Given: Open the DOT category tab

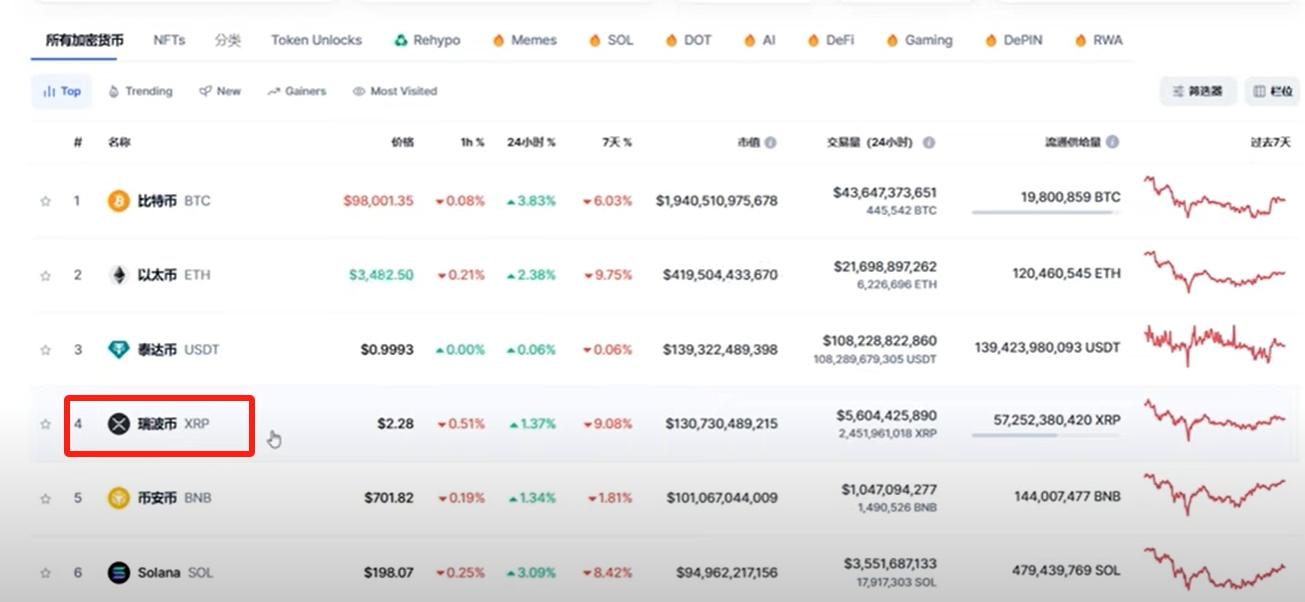Looking at the screenshot, I should pos(689,41).
